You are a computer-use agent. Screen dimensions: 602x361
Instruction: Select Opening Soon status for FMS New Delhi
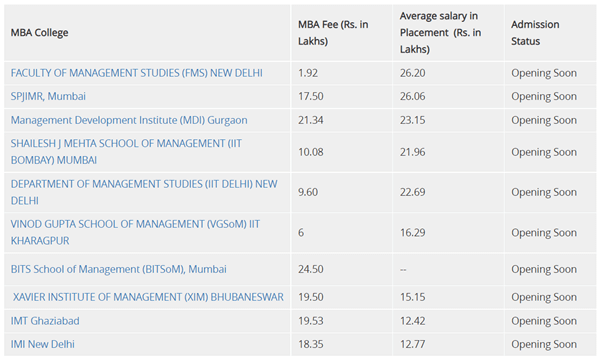tap(544, 73)
